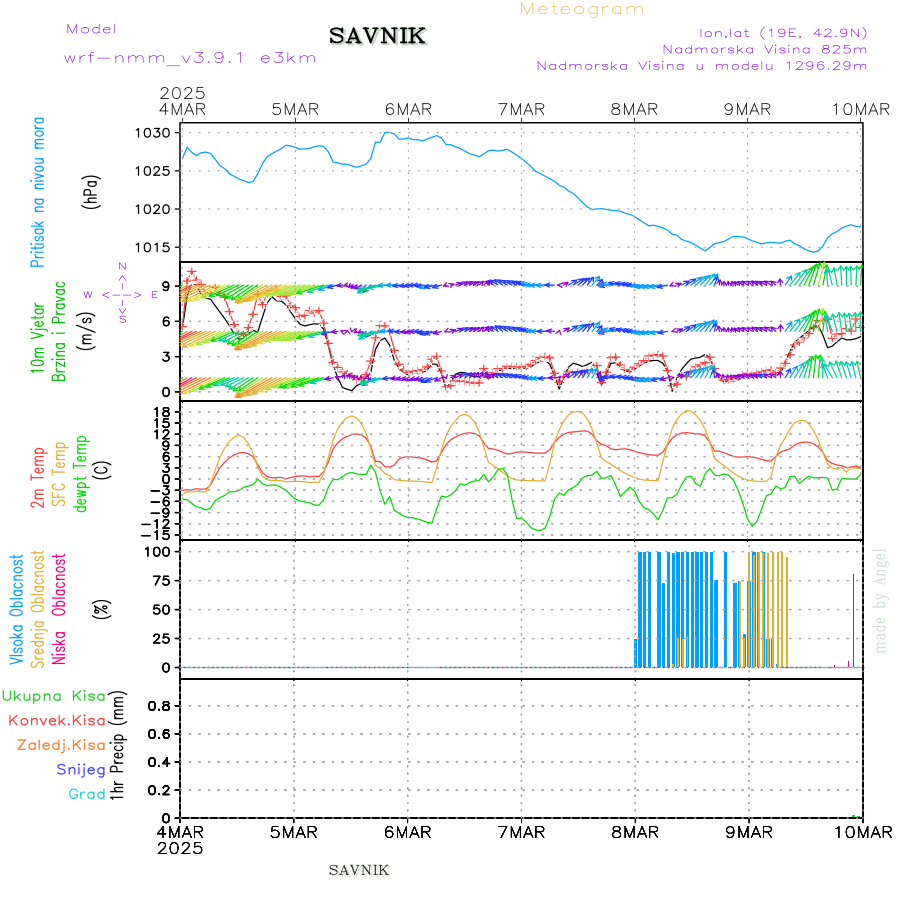Select the 8MAR date marker on the bottom axis
The width and height of the screenshot is (900, 900).
click(636, 831)
